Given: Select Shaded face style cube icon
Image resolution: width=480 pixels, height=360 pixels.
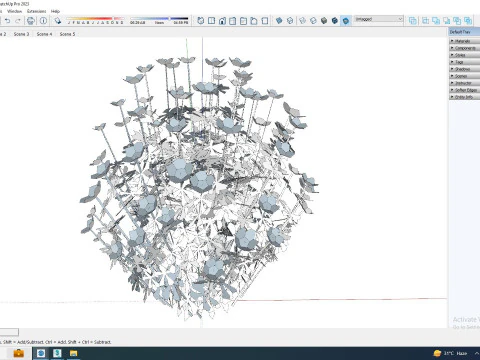Looking at the screenshot, I should tap(324, 21).
